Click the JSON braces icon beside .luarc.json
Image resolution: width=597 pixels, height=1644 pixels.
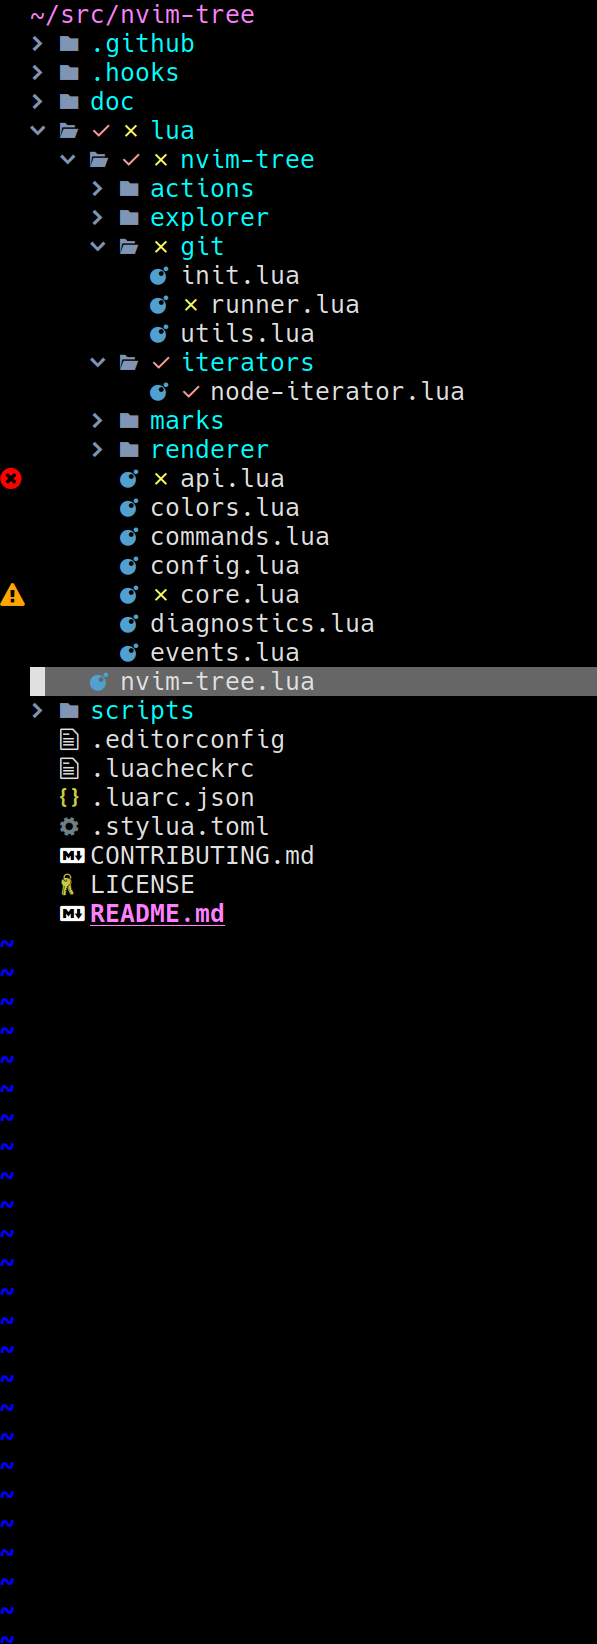[x=69, y=797]
